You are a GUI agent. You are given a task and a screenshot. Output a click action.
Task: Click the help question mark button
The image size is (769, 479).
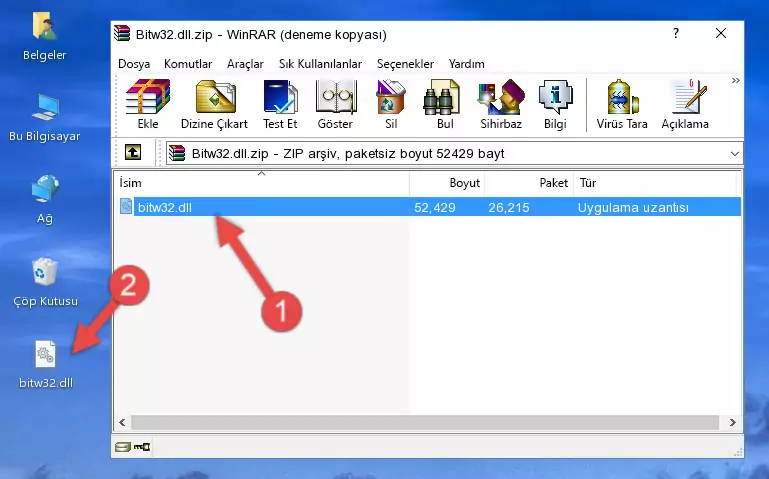(676, 33)
